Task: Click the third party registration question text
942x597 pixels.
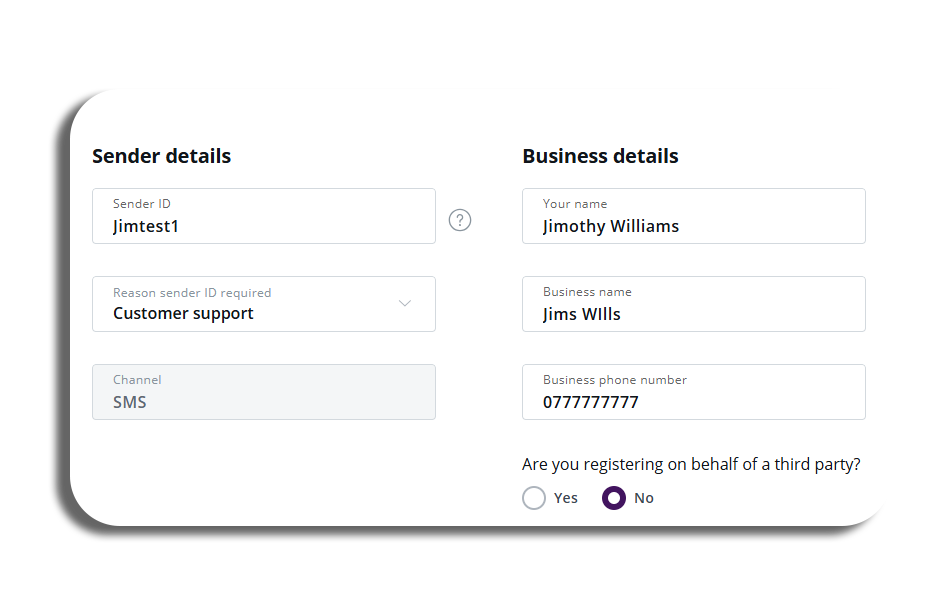Action: [x=691, y=464]
